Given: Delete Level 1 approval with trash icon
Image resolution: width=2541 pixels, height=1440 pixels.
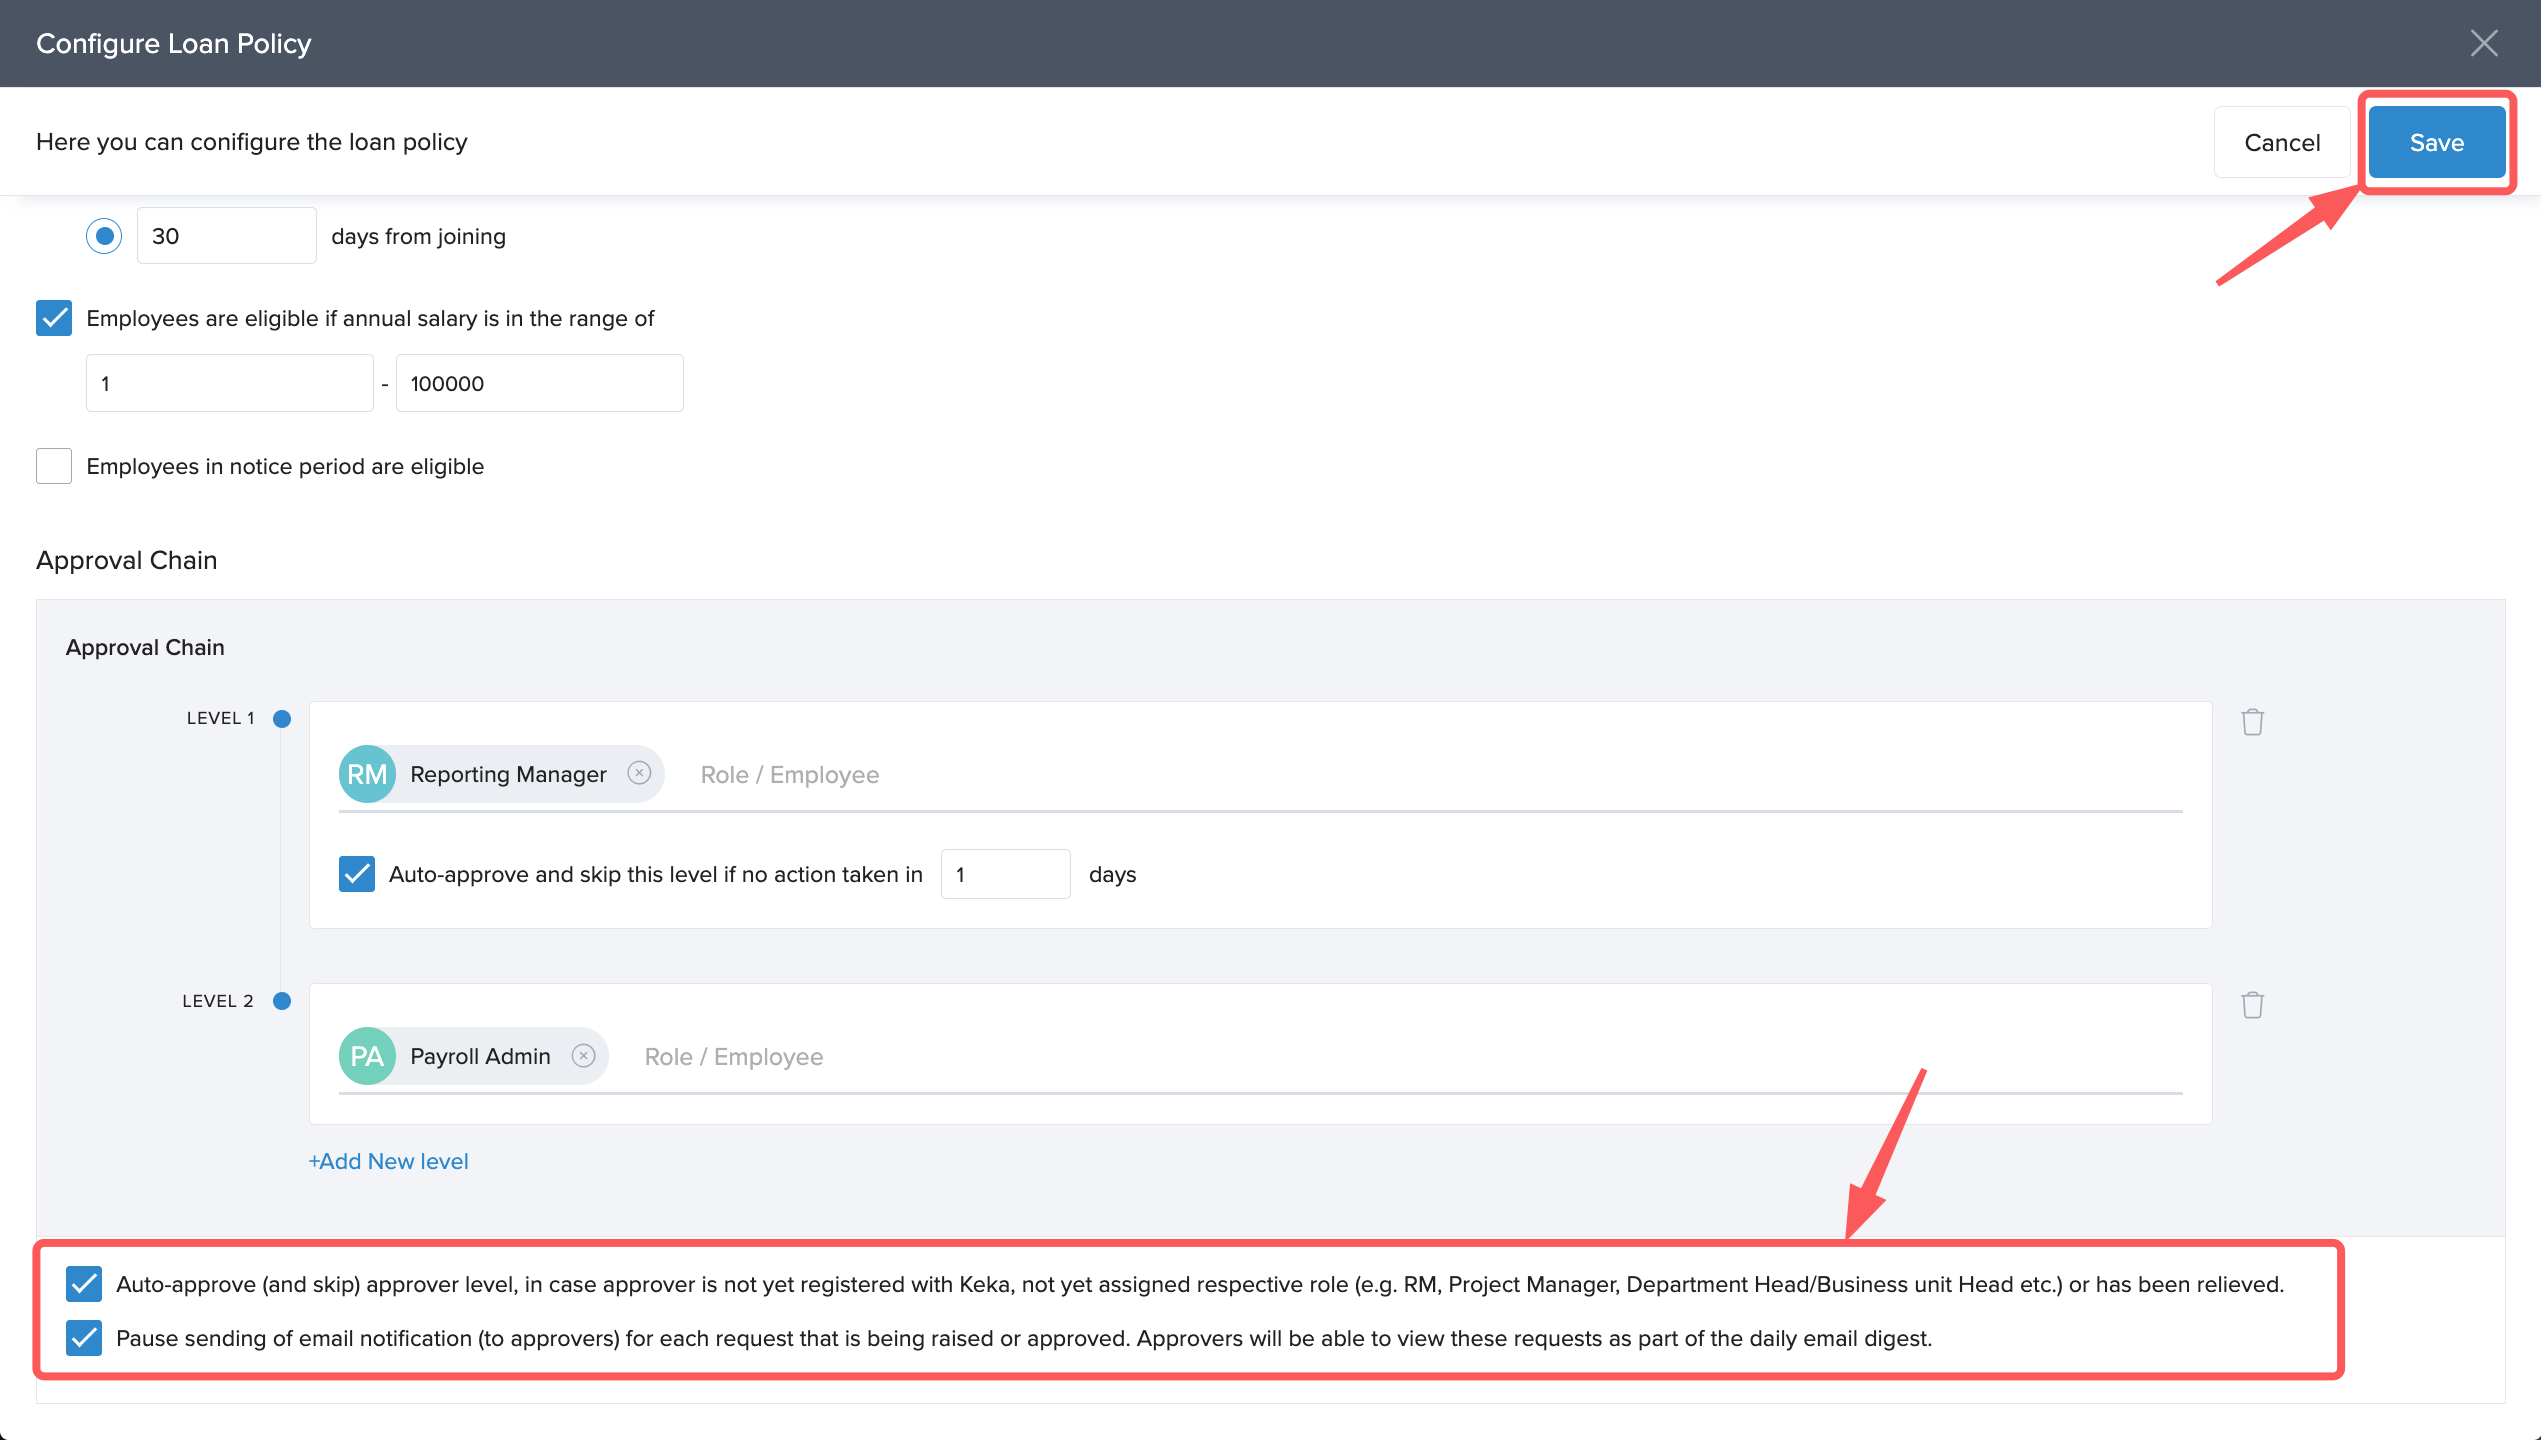Looking at the screenshot, I should 2252,722.
